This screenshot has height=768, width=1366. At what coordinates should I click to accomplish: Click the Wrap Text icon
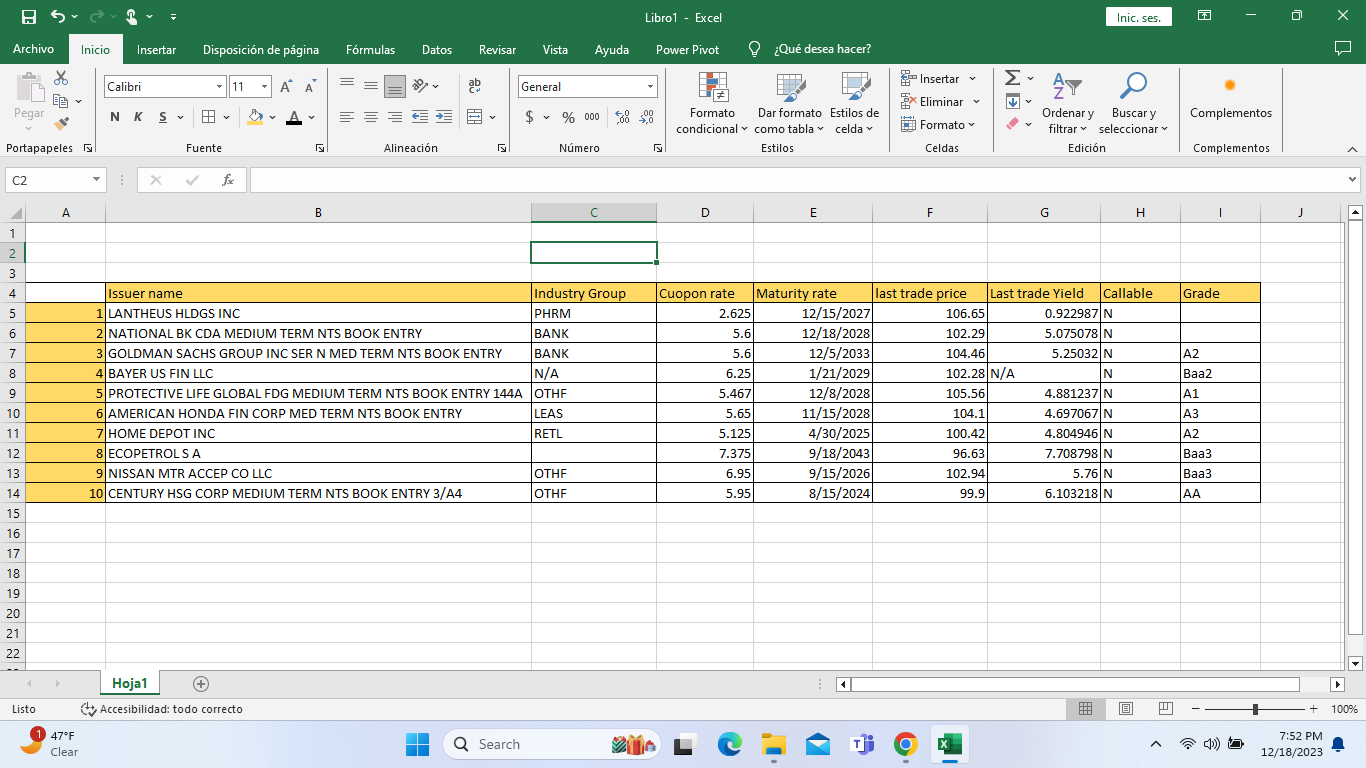click(x=475, y=86)
